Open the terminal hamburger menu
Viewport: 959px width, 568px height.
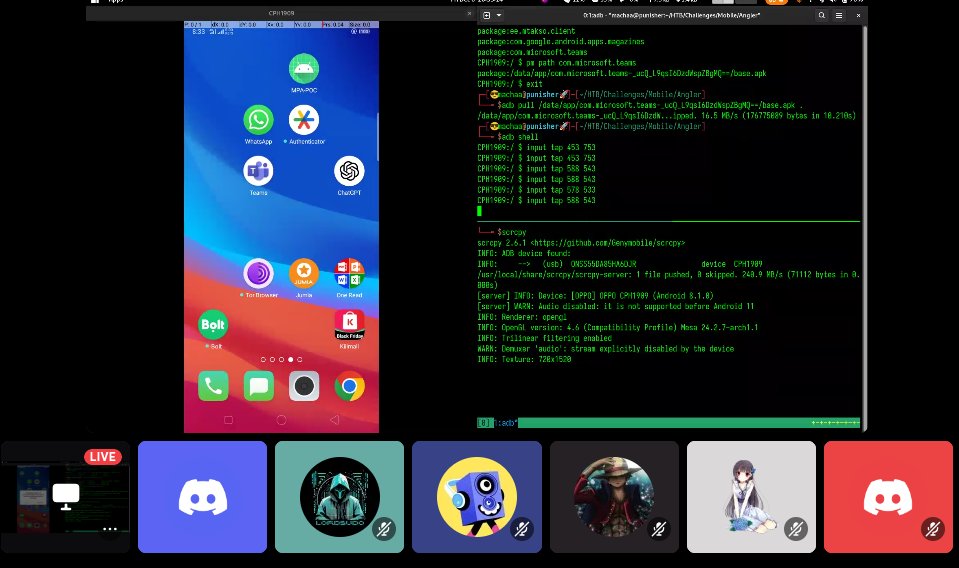tap(839, 15)
